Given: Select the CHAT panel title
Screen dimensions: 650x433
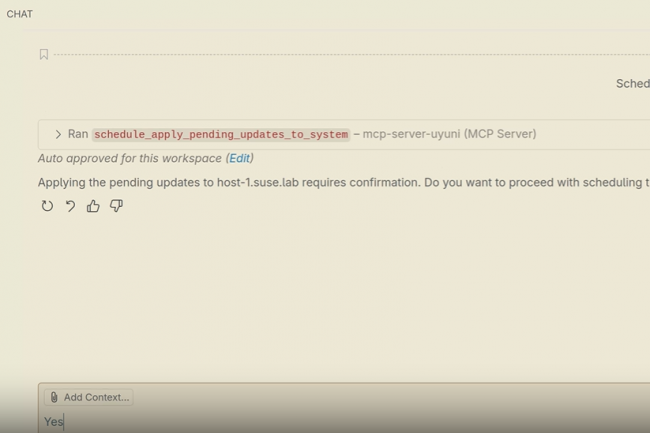Looking at the screenshot, I should [20, 14].
